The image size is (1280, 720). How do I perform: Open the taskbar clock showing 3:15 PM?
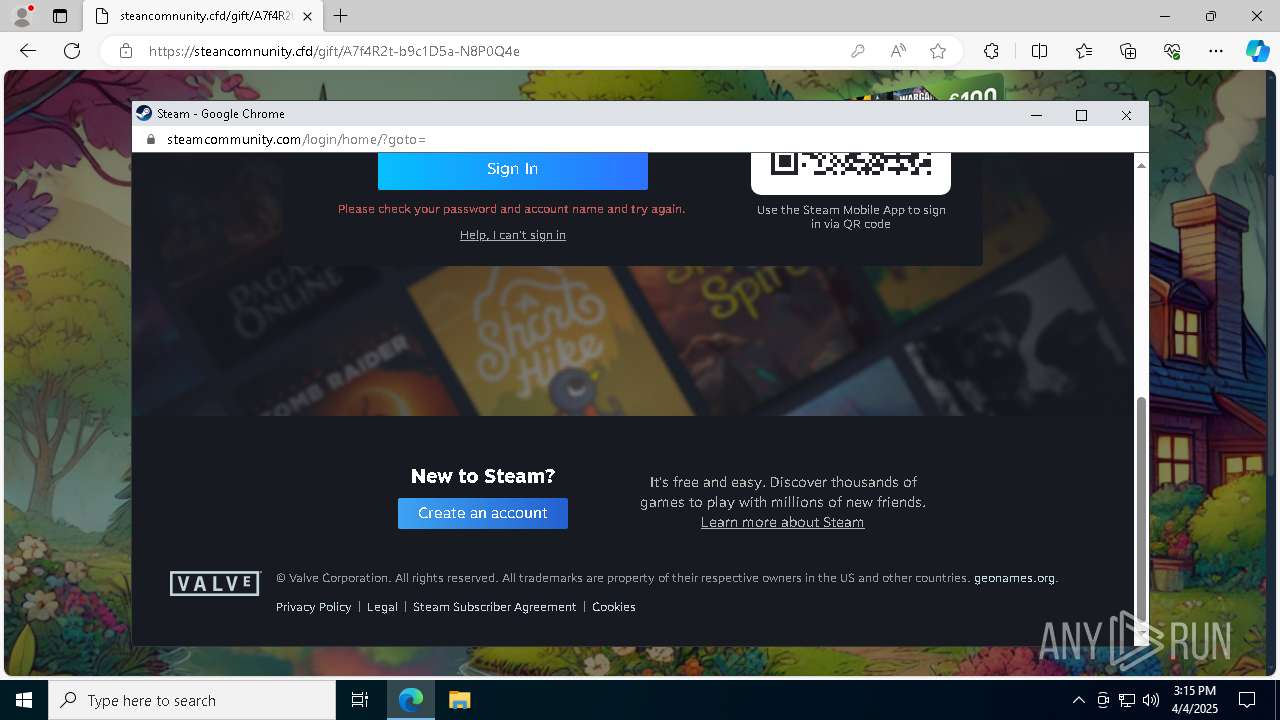[x=1195, y=700]
